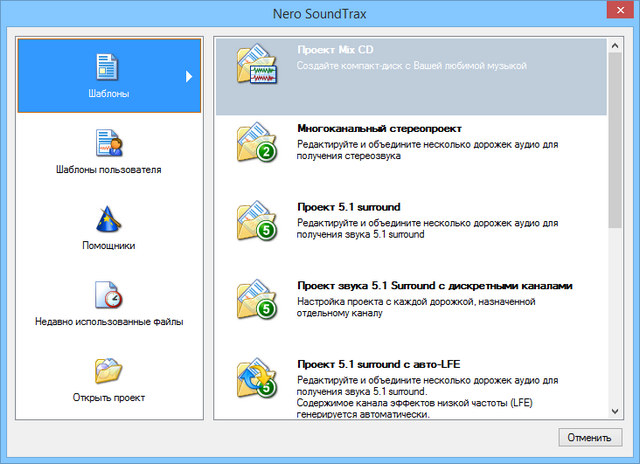Click the discrete channels 5.1 project icon
640x464 pixels.
[x=256, y=297]
